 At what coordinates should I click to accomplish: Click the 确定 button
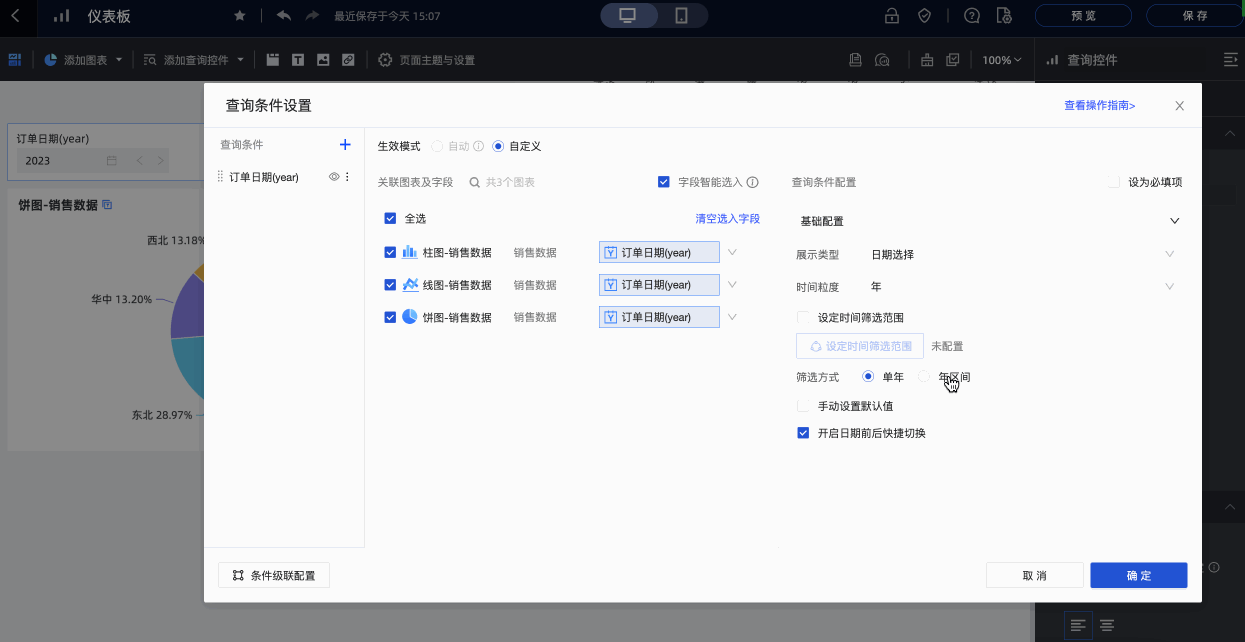(x=1138, y=575)
